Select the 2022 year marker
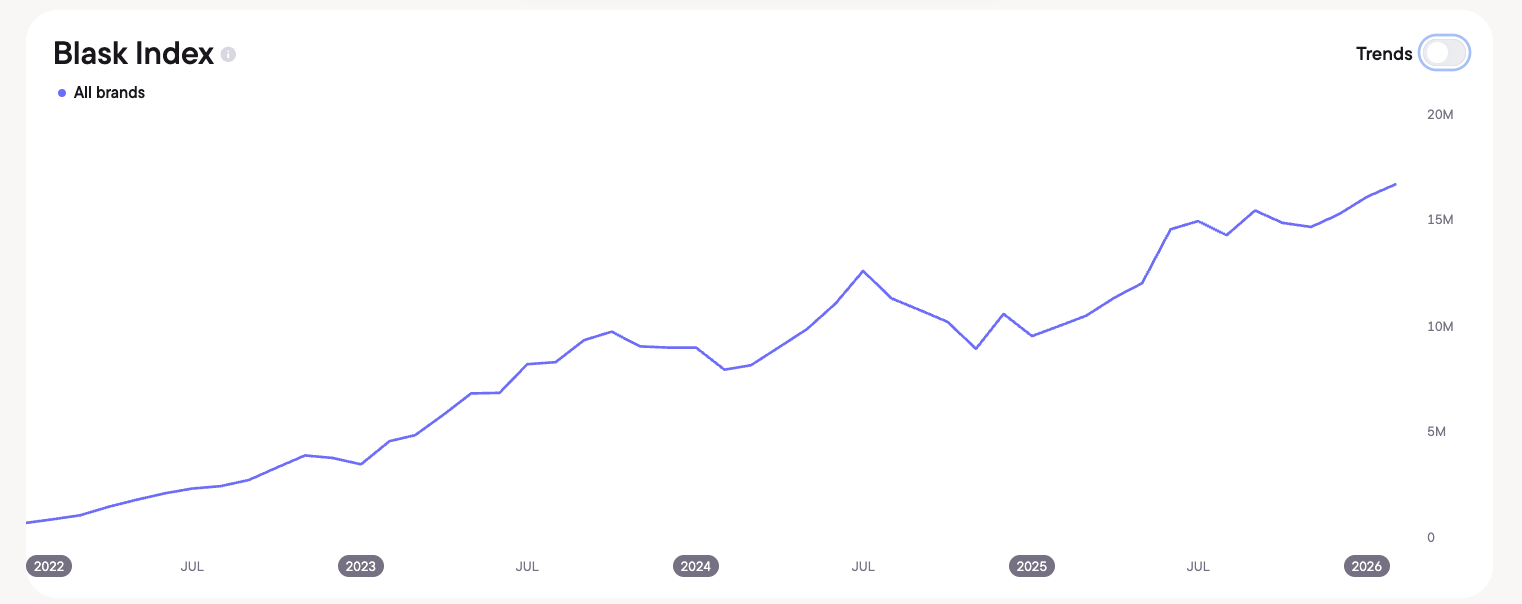Viewport: 1522px width, 604px height. 49,566
